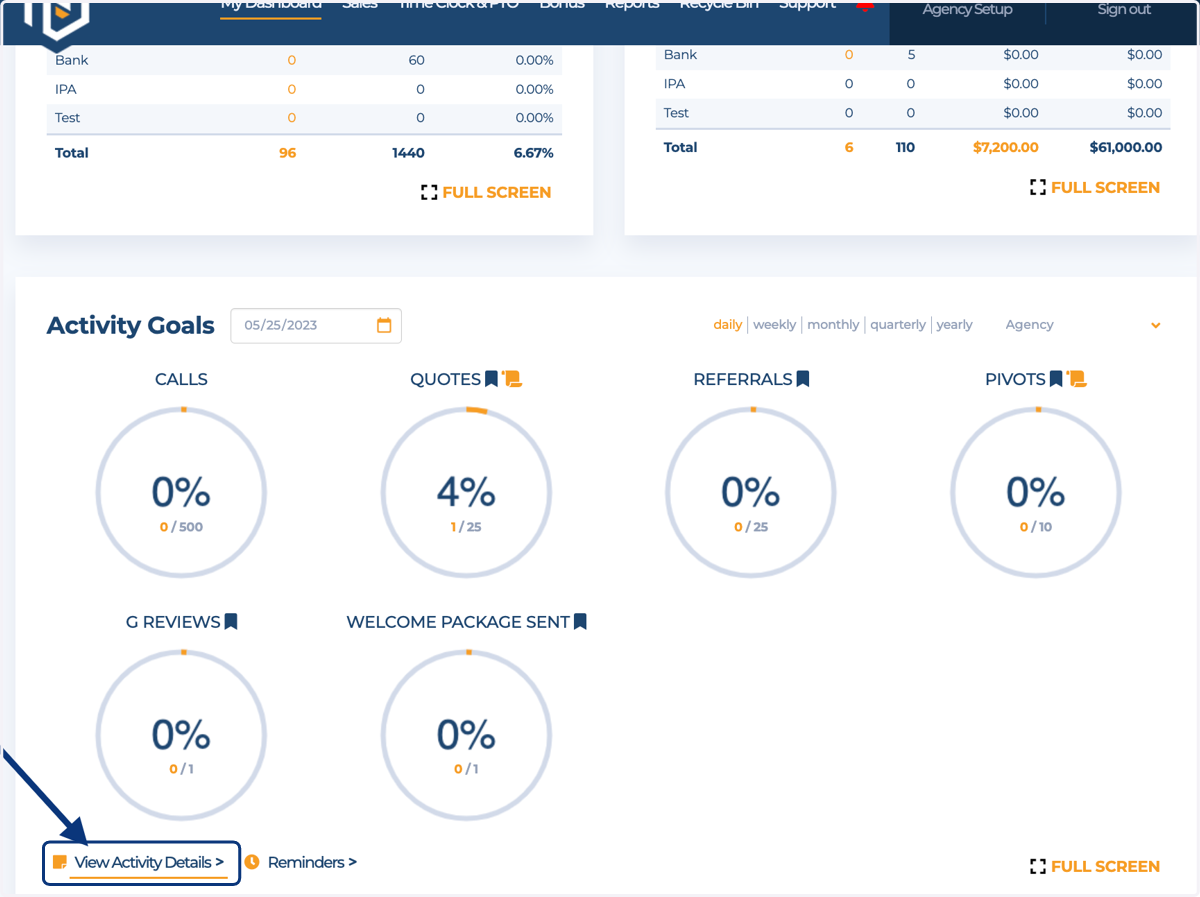Click the bookmark icon next to PIVOTS
The image size is (1200, 897).
pyautogui.click(x=1055, y=379)
